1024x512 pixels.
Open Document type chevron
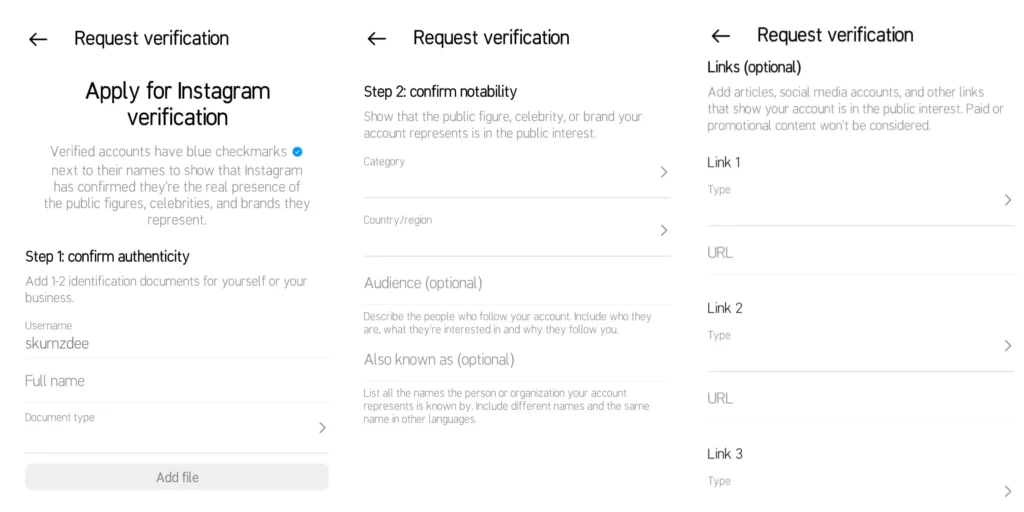322,428
